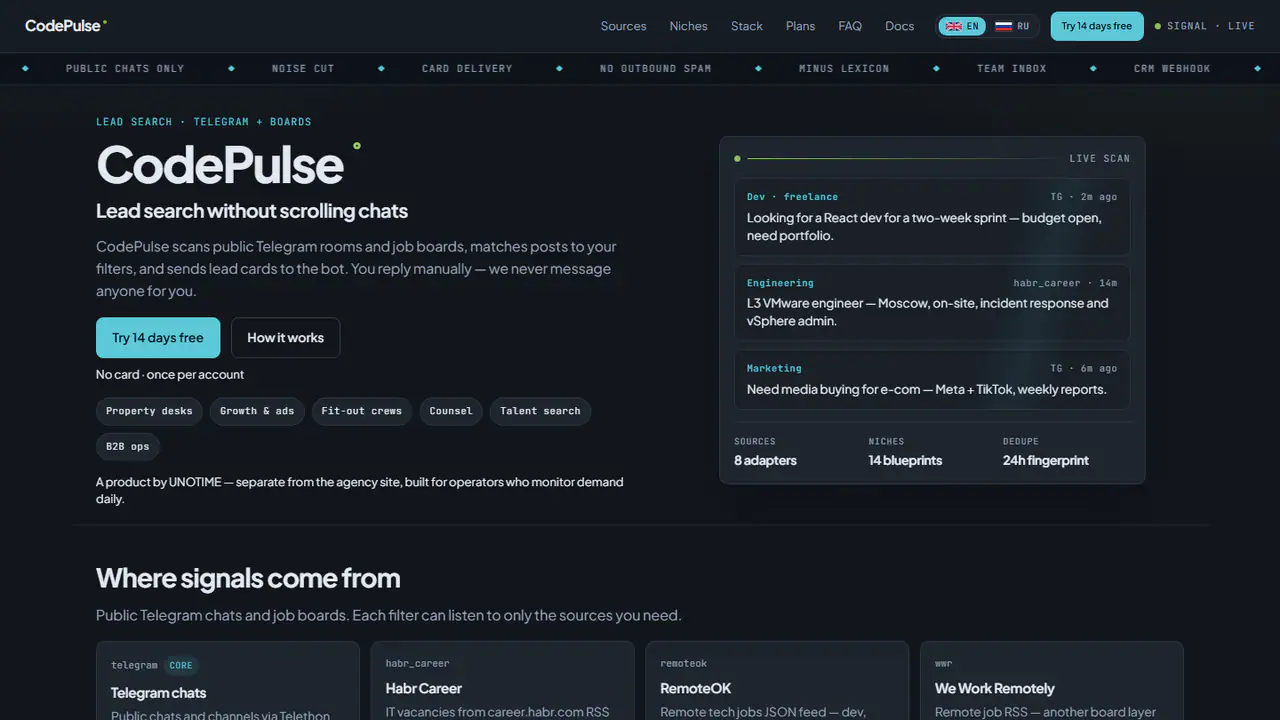Screen dimensions: 1280x720
Task: Click LEAD SEARCH · TELEGRAM + BOARDS label
Action: [204, 122]
